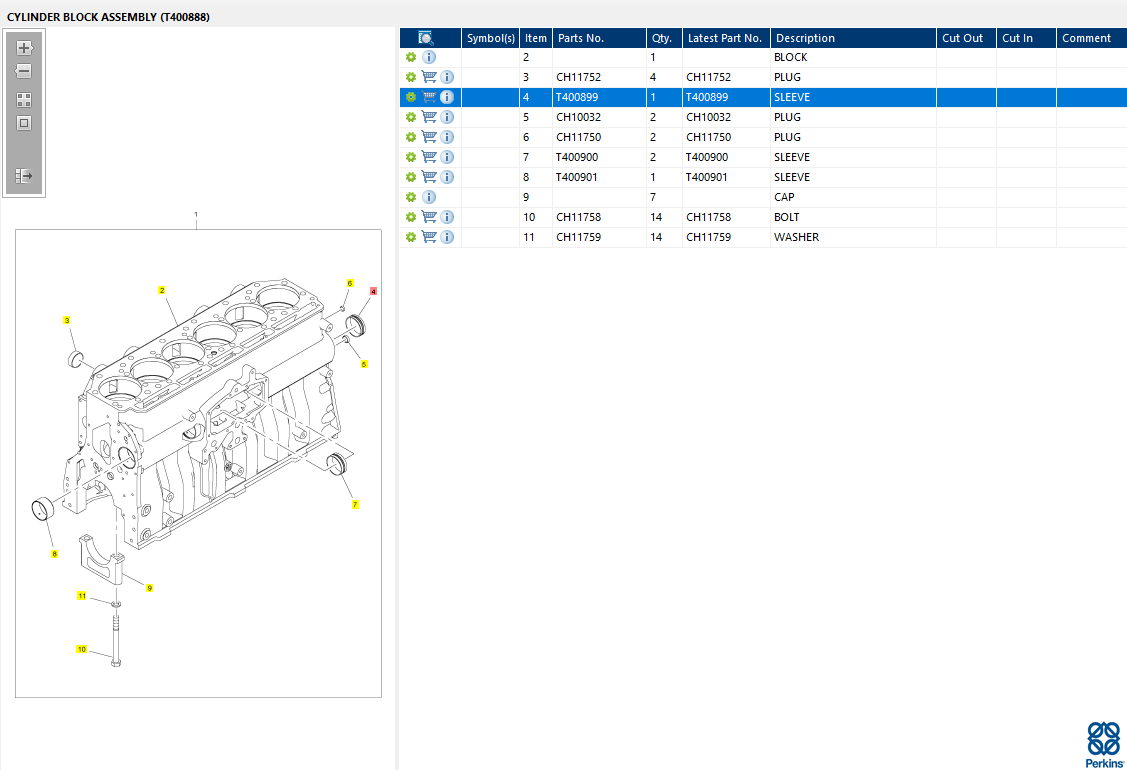Sort by Latest Part No. column header
The width and height of the screenshot is (1127, 770).
727,38
